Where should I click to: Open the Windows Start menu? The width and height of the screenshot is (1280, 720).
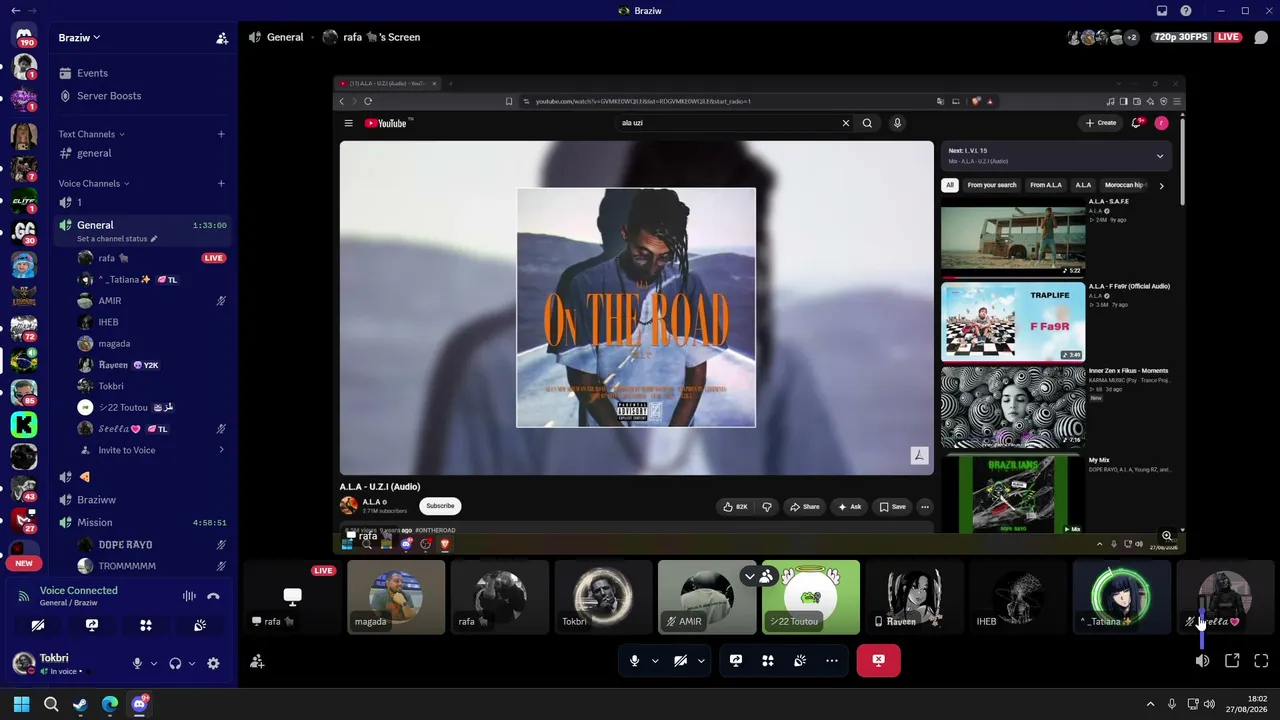point(21,704)
